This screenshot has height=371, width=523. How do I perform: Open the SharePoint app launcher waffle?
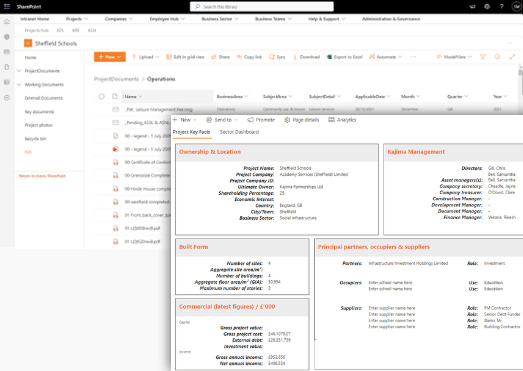click(7, 6)
